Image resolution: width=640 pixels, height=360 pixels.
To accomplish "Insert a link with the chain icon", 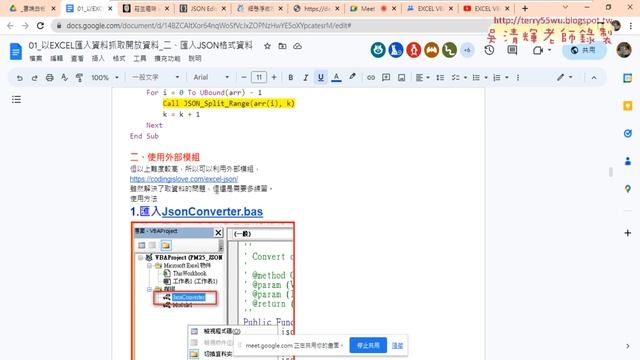I will pyautogui.click(x=371, y=77).
